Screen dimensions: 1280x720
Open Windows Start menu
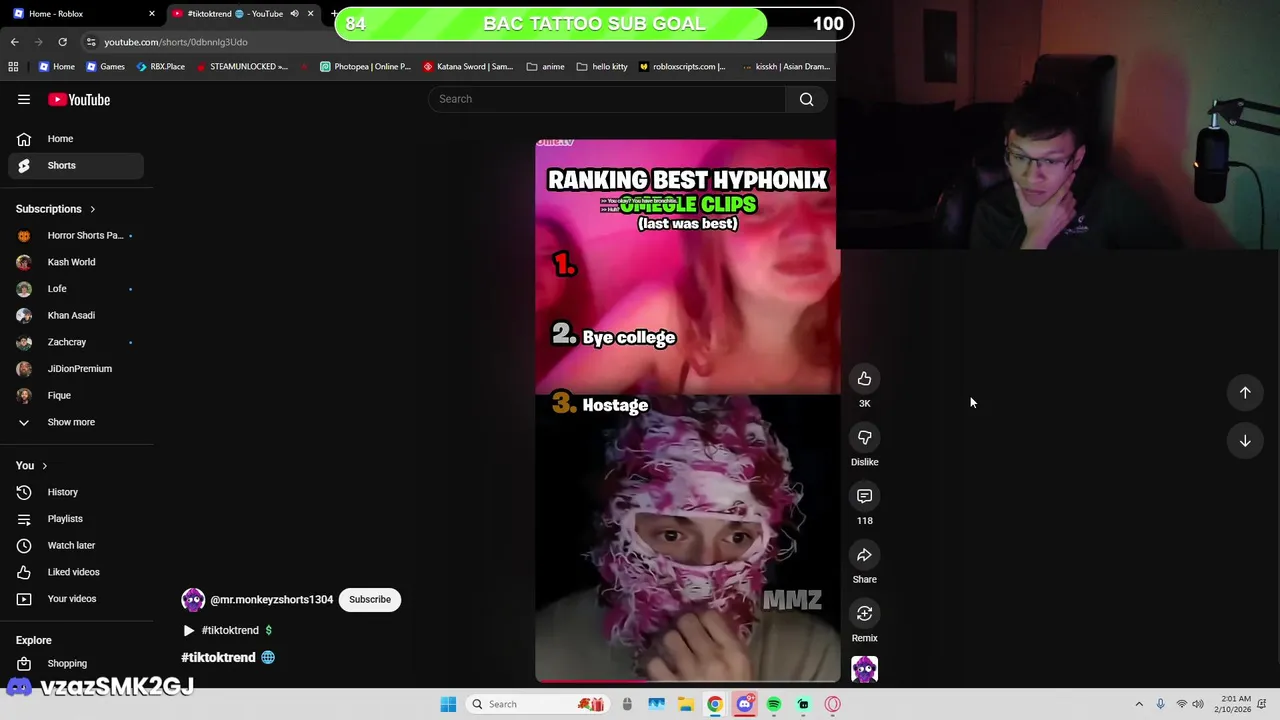(x=448, y=704)
